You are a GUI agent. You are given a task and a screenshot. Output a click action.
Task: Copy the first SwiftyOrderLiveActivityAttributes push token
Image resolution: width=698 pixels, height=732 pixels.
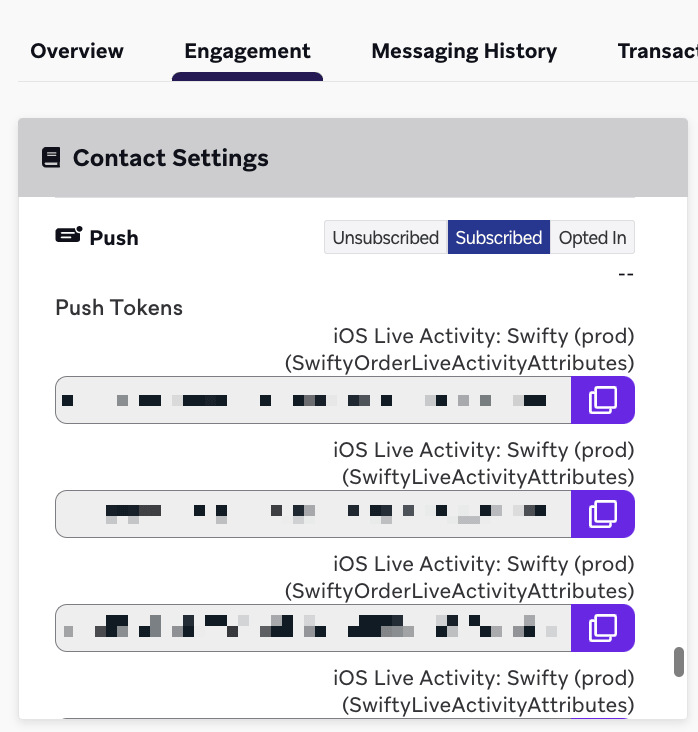(603, 400)
